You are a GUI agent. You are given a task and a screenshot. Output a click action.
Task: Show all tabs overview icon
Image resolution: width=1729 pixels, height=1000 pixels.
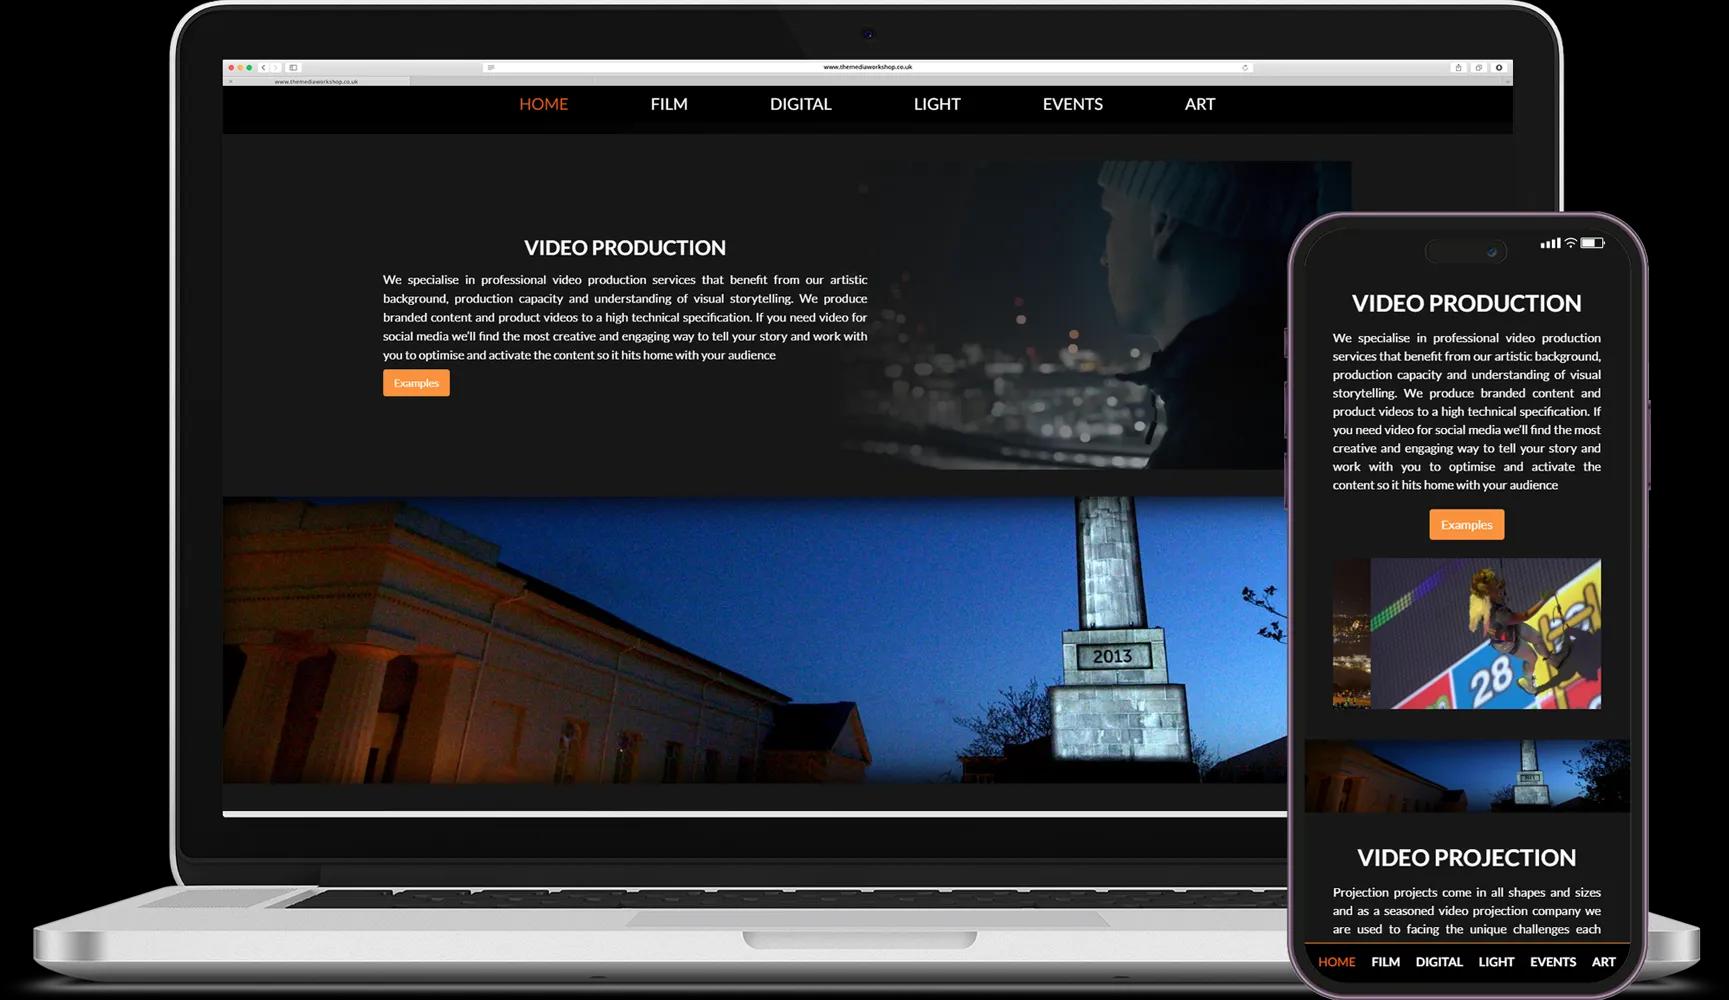pos(1478,68)
